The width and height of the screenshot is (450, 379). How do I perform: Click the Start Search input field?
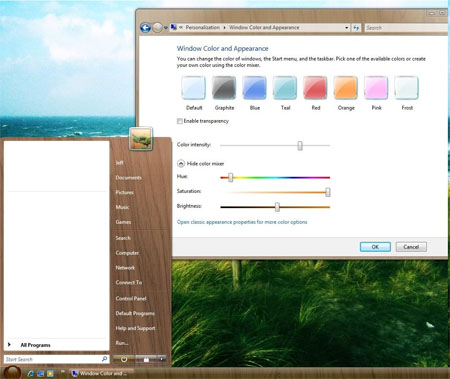tap(53, 359)
